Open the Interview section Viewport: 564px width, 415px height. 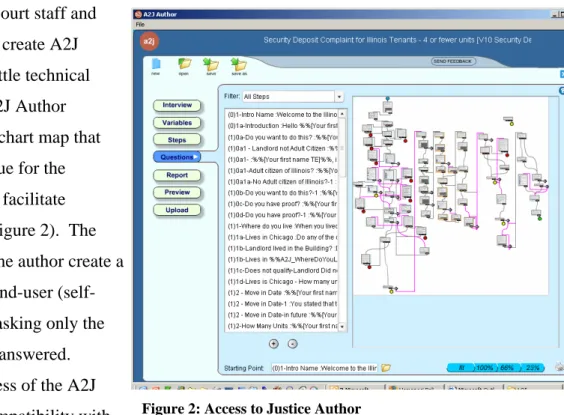click(177, 105)
